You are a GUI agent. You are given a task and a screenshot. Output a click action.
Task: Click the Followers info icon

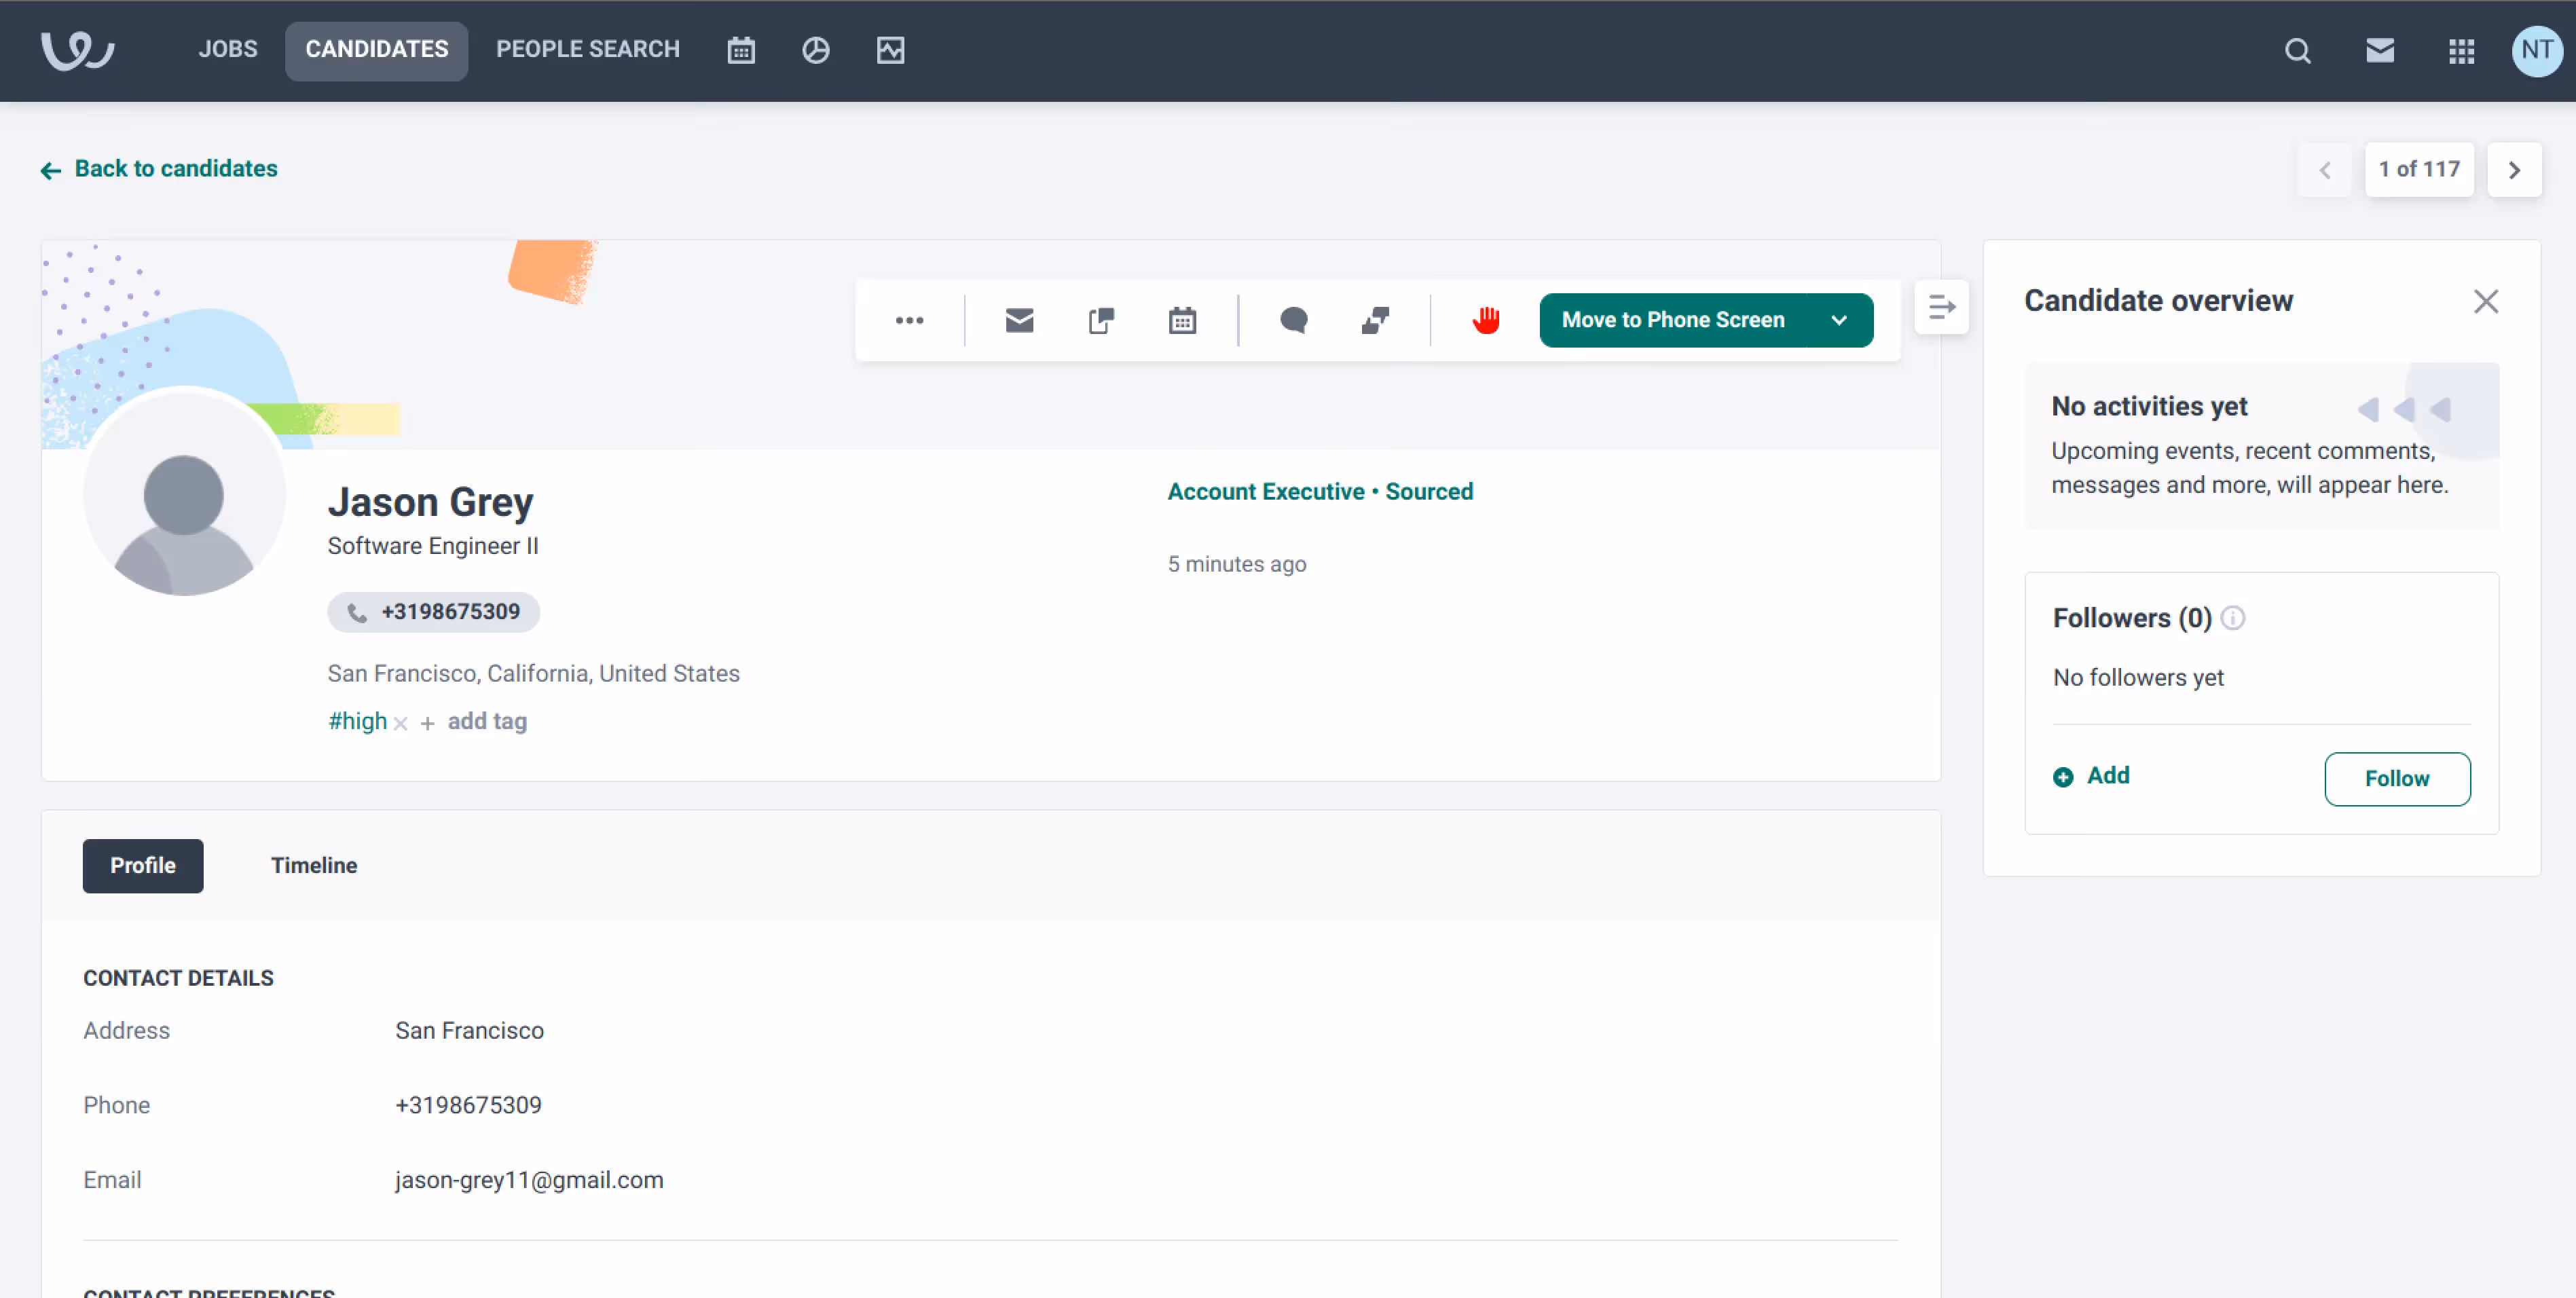2233,618
